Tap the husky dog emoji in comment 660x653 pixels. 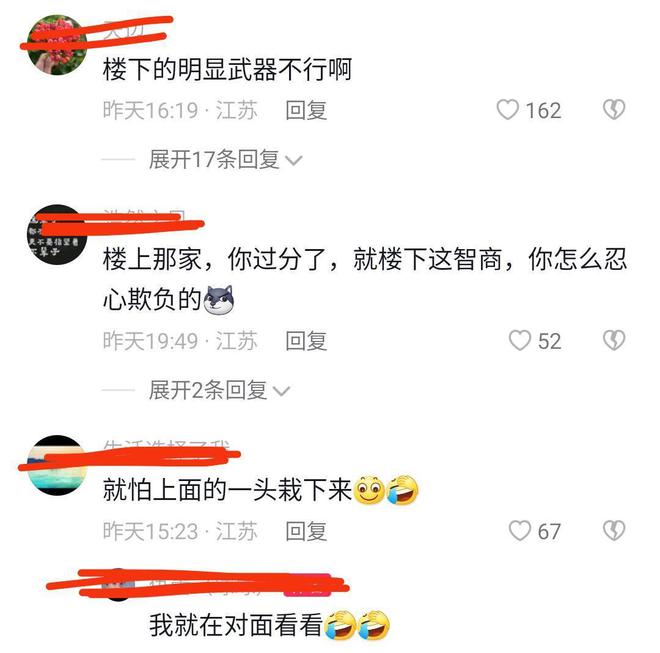(218, 300)
